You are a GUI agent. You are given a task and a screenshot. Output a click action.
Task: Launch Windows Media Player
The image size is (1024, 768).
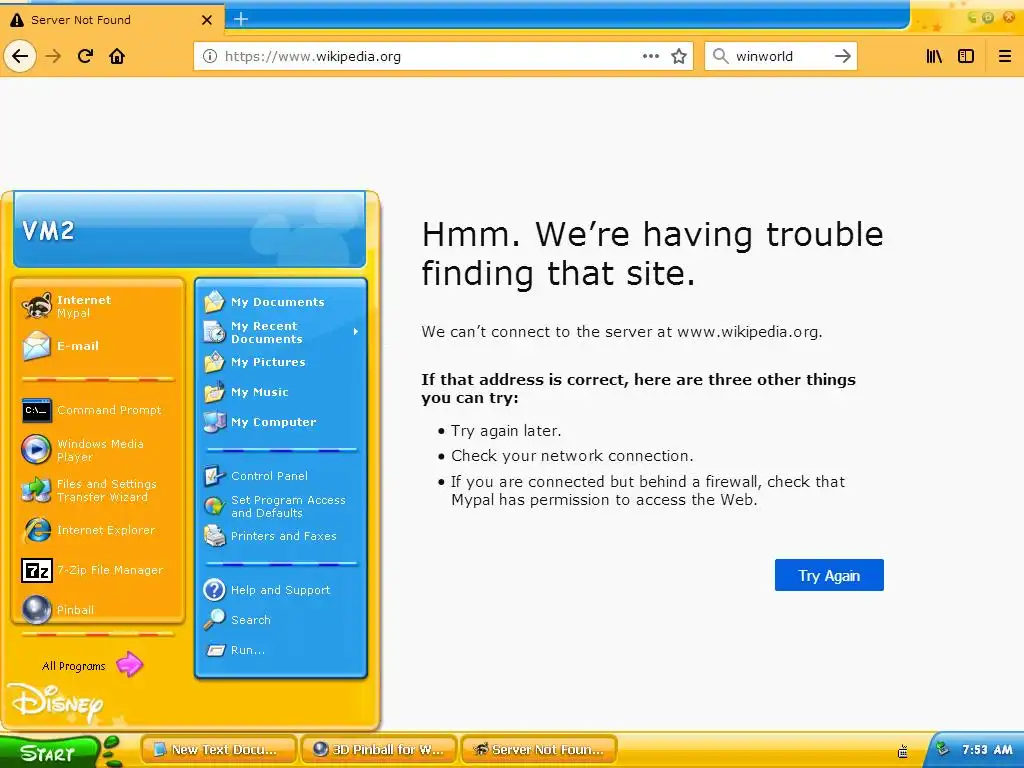(x=98, y=450)
